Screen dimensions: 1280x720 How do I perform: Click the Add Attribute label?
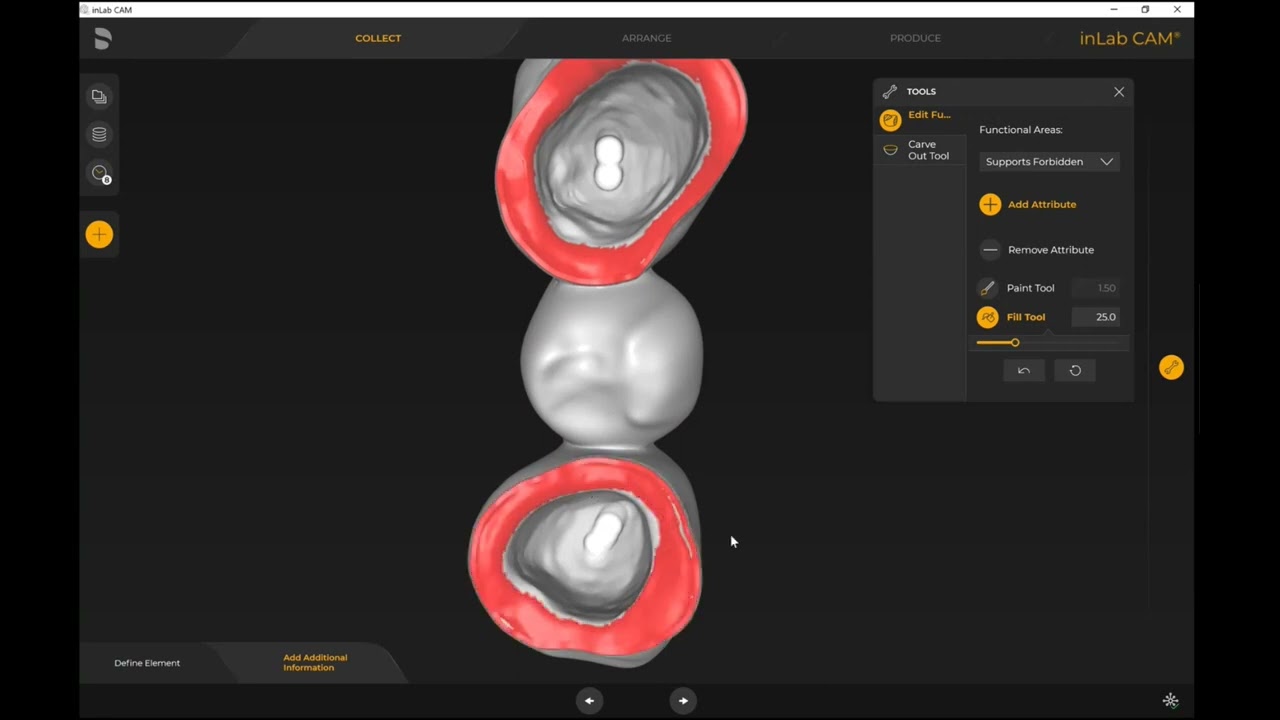click(1042, 204)
